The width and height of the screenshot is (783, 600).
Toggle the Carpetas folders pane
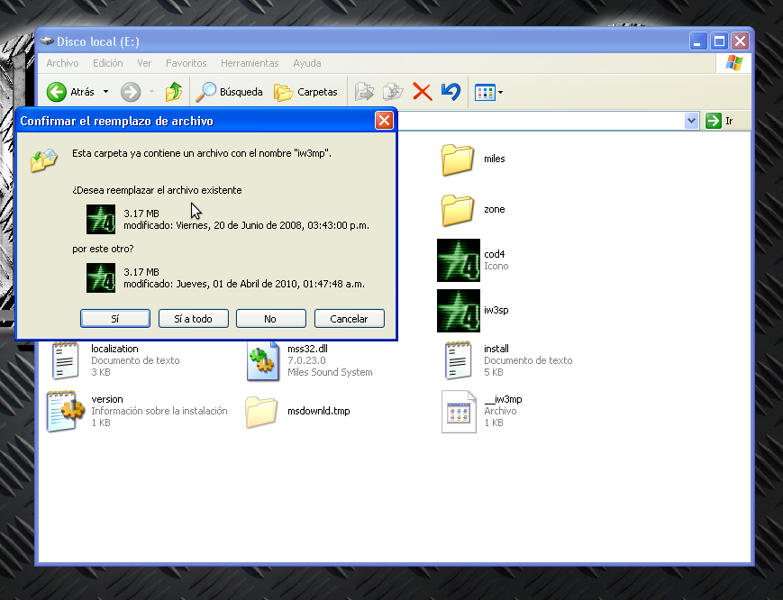coord(306,92)
